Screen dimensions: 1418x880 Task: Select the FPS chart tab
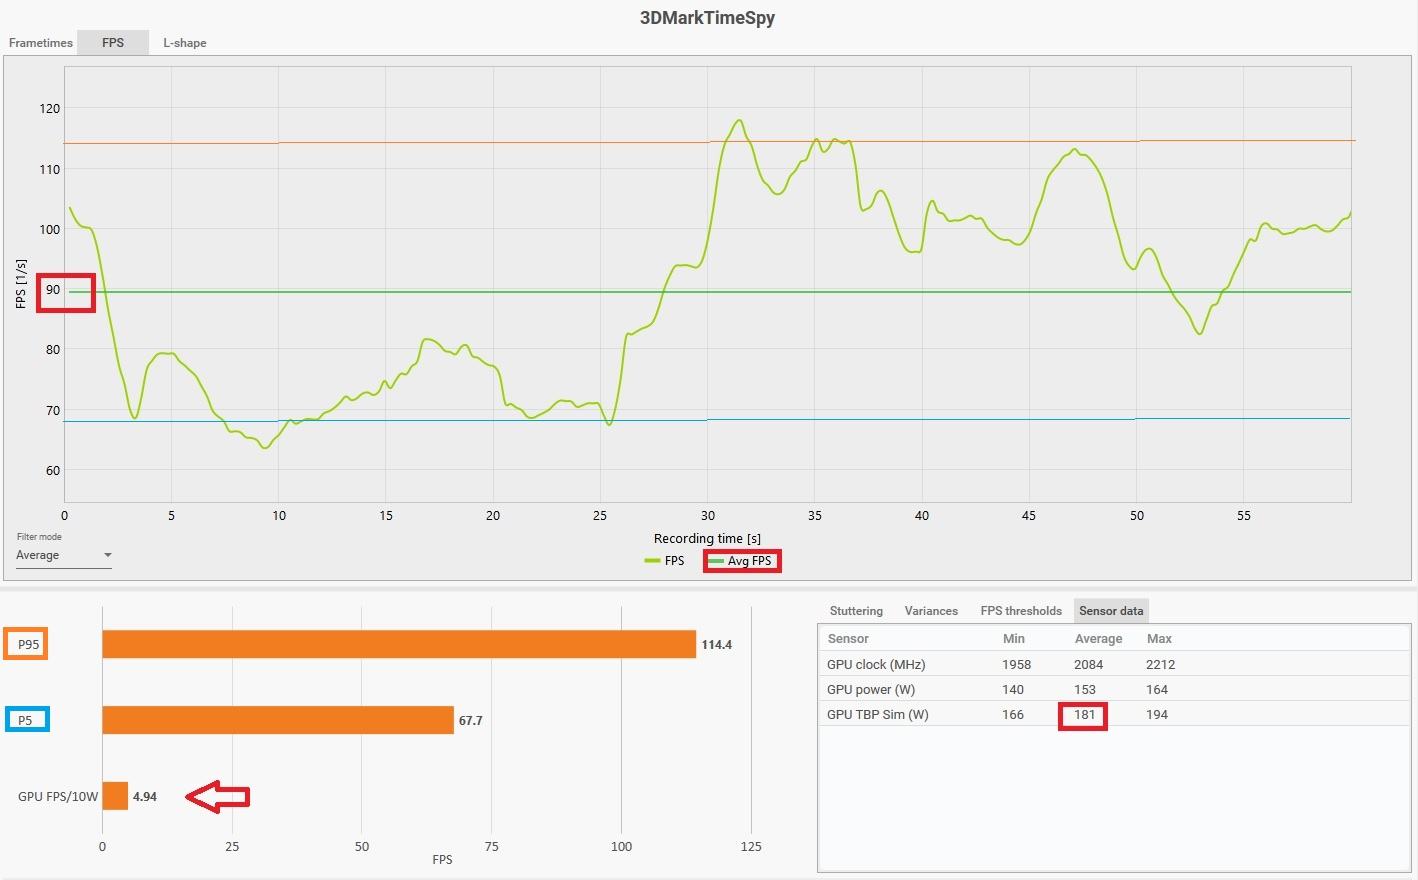pos(113,43)
